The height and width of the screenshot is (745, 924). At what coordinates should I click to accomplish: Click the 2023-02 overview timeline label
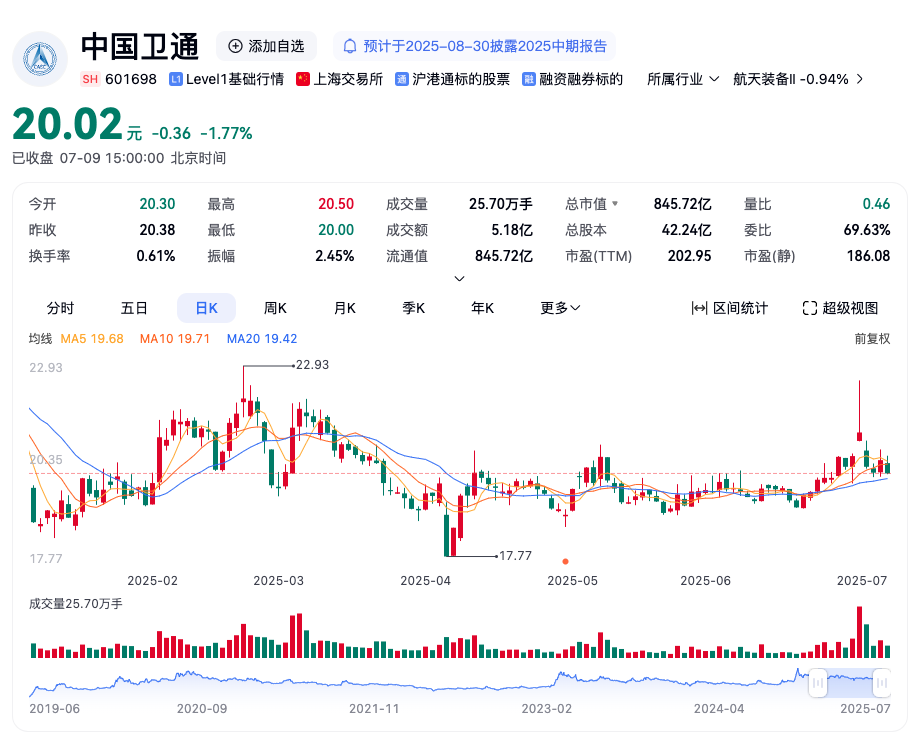(x=547, y=708)
